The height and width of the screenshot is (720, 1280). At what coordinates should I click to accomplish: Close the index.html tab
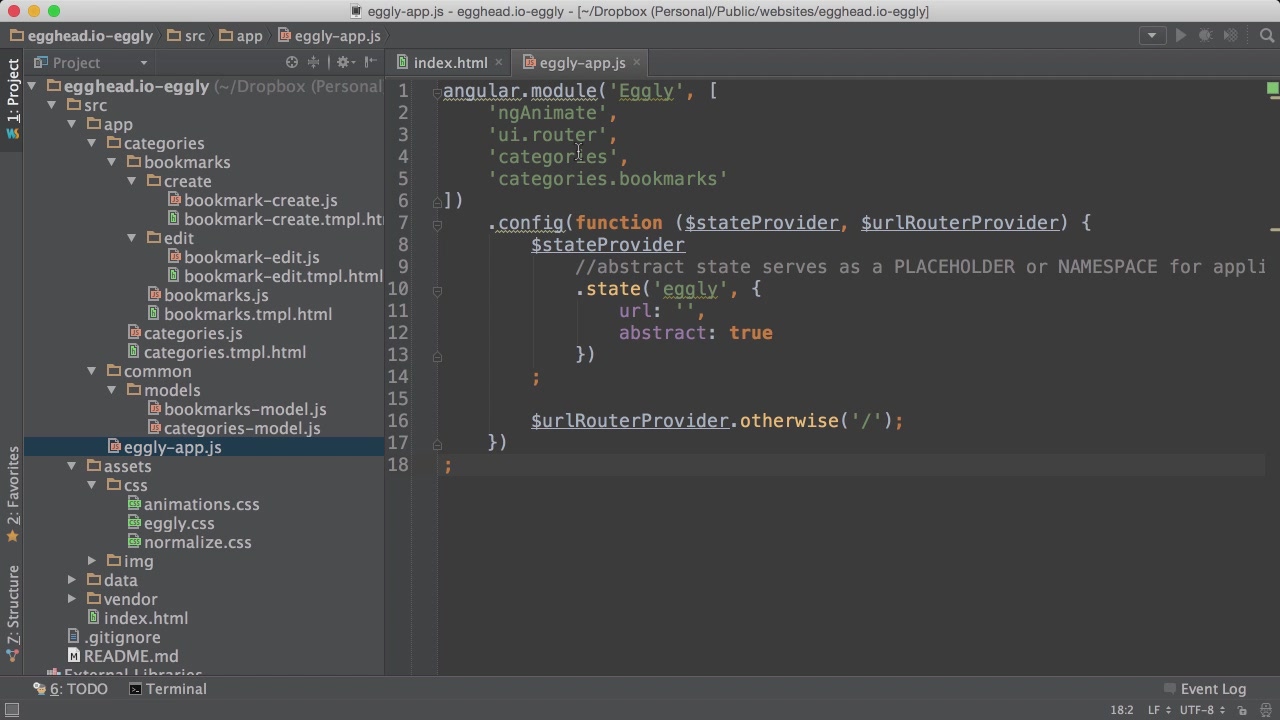click(x=498, y=63)
